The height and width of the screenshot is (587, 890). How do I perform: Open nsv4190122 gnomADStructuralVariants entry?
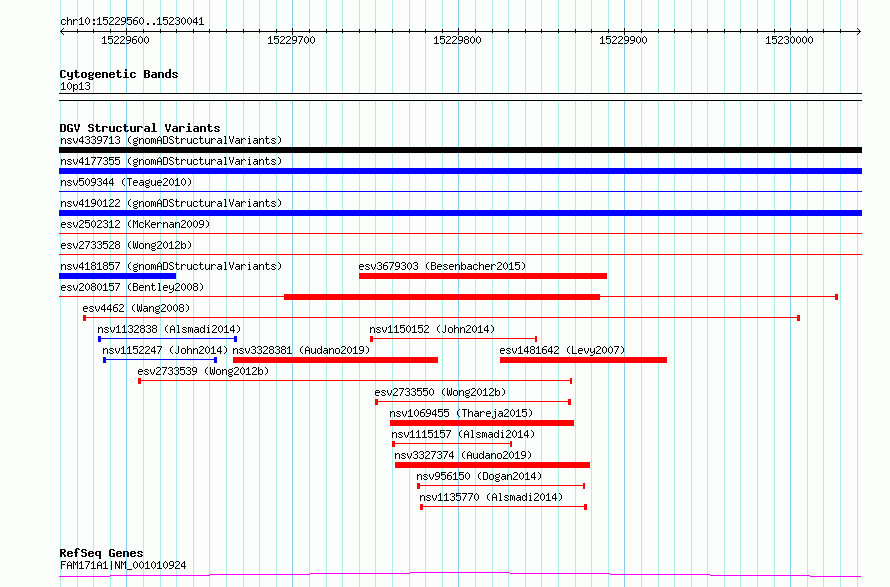[x=171, y=203]
